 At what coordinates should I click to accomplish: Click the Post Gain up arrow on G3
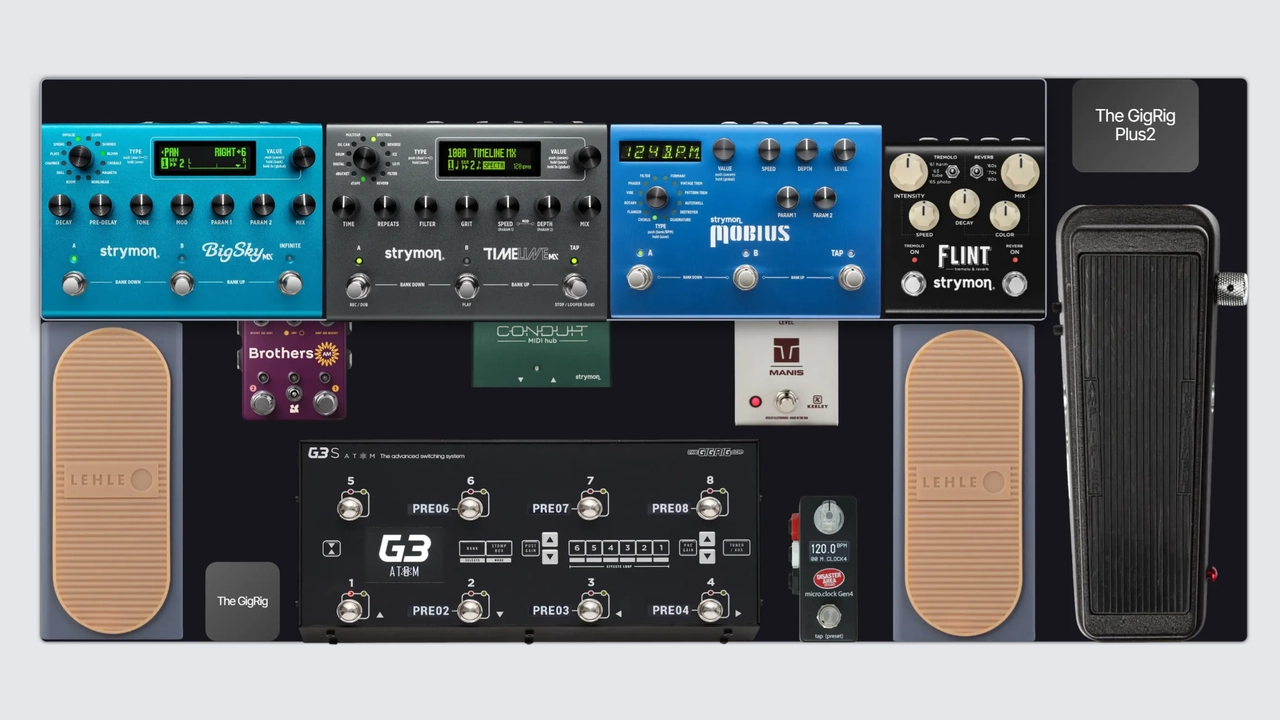[x=549, y=541]
